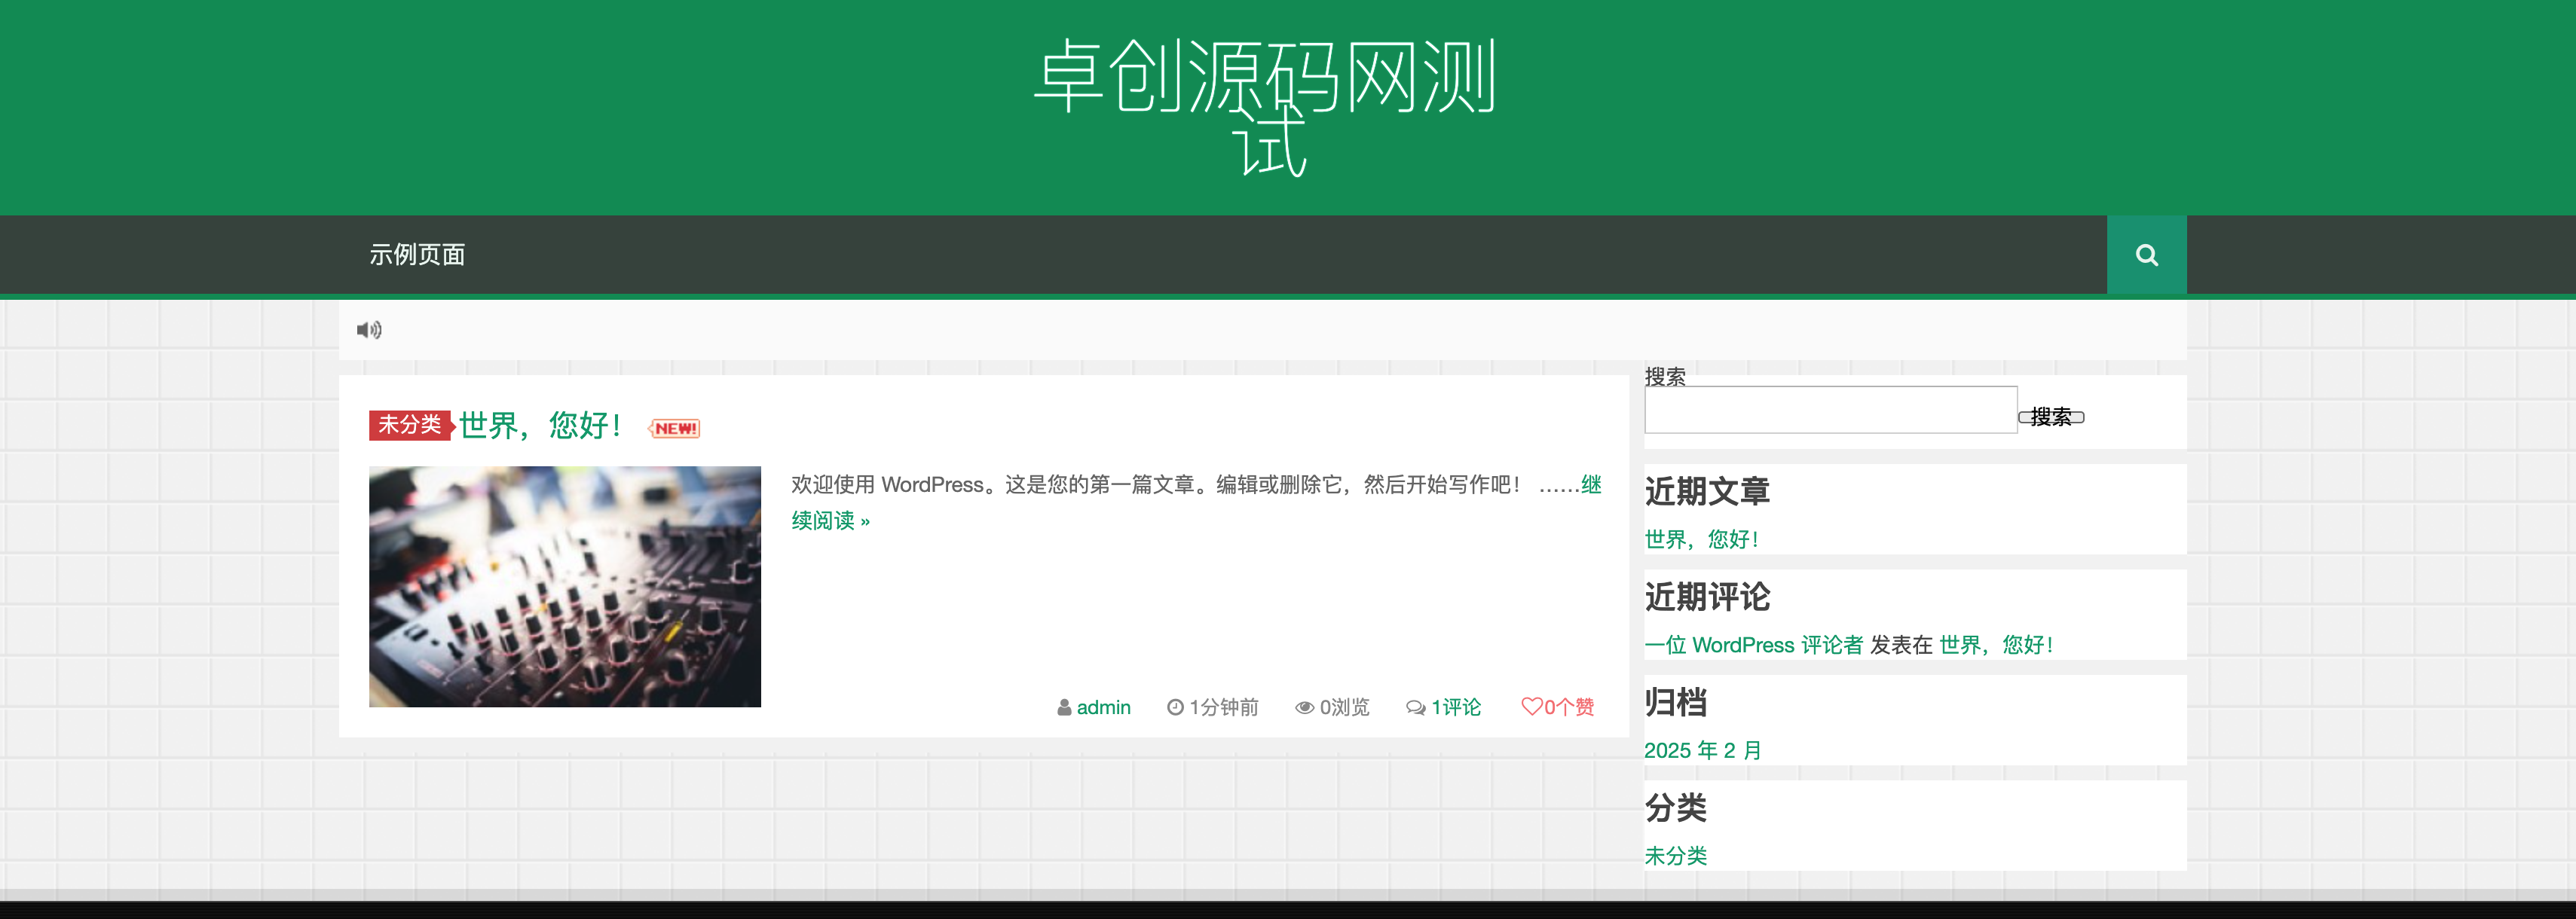Viewport: 2576px width, 919px height.
Task: Click the 近期评论 widget heading
Action: pos(1707,597)
